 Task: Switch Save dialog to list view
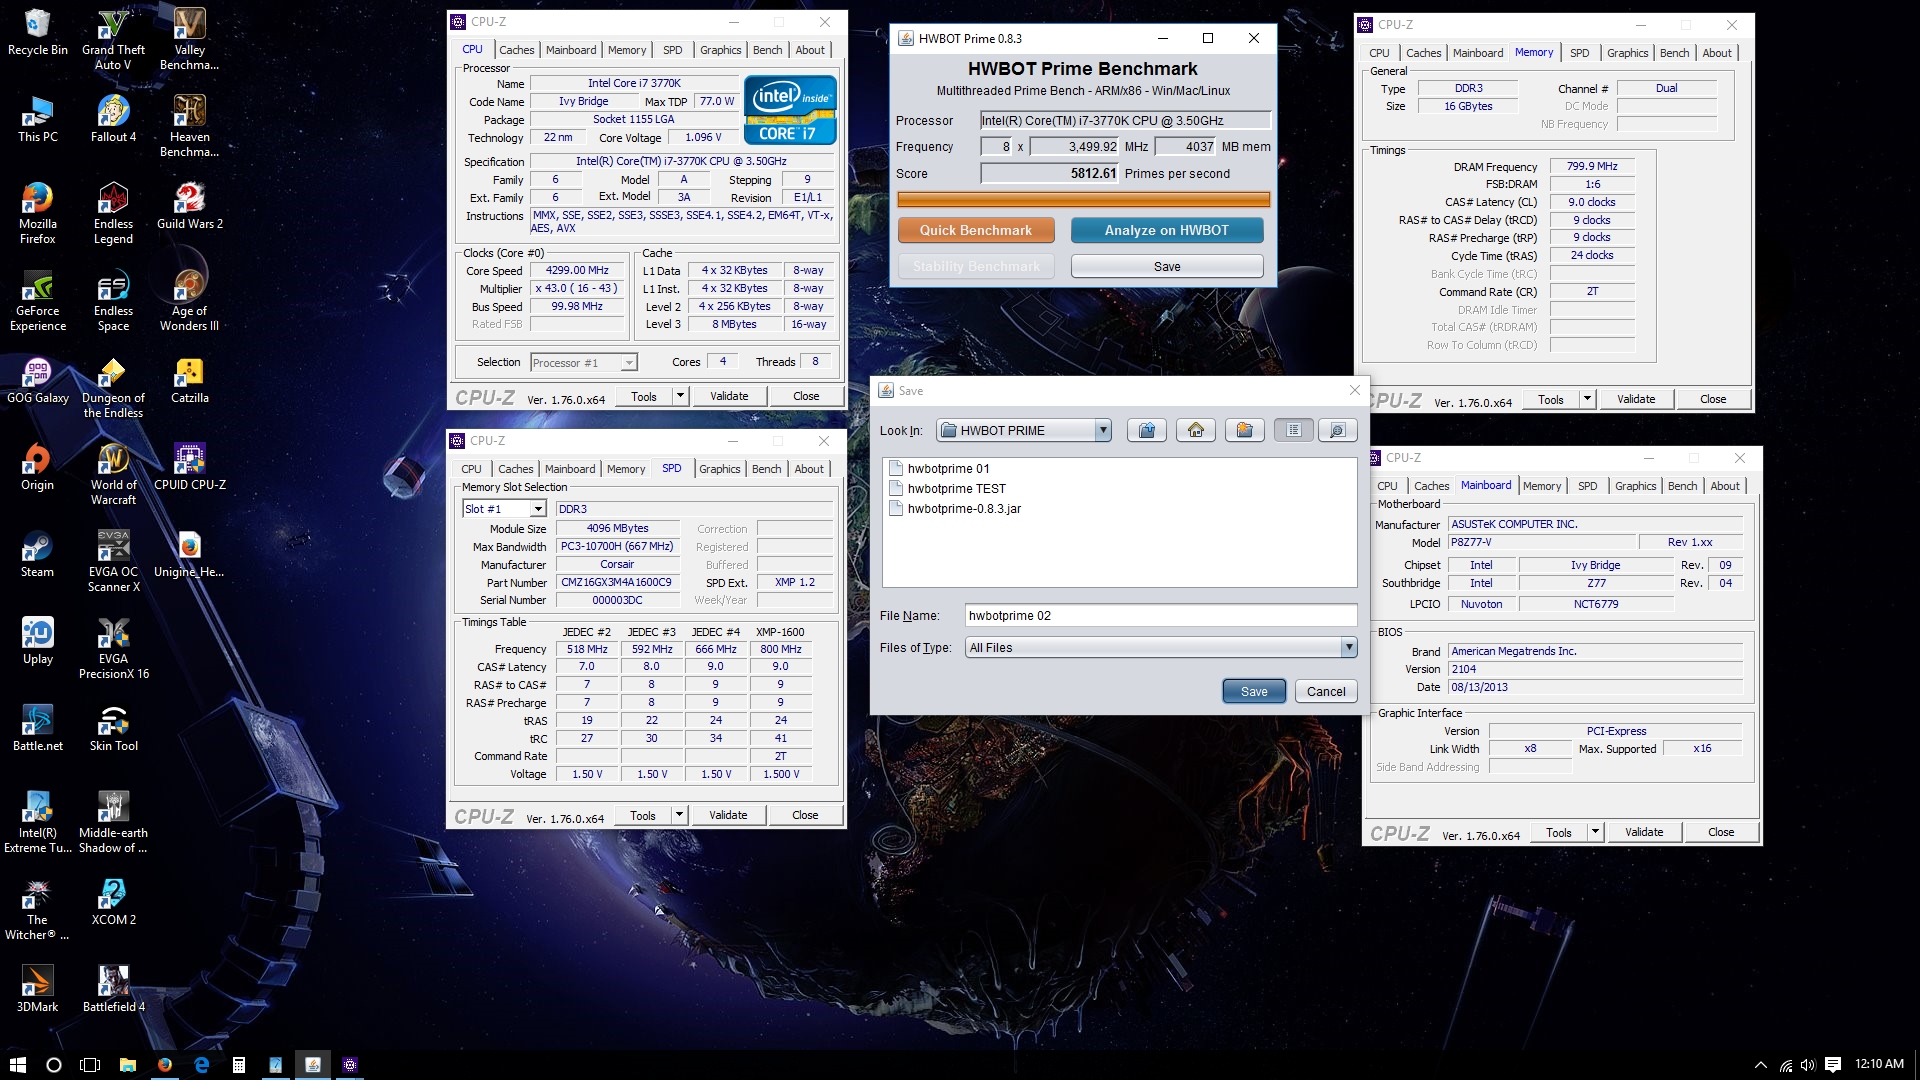1294,430
